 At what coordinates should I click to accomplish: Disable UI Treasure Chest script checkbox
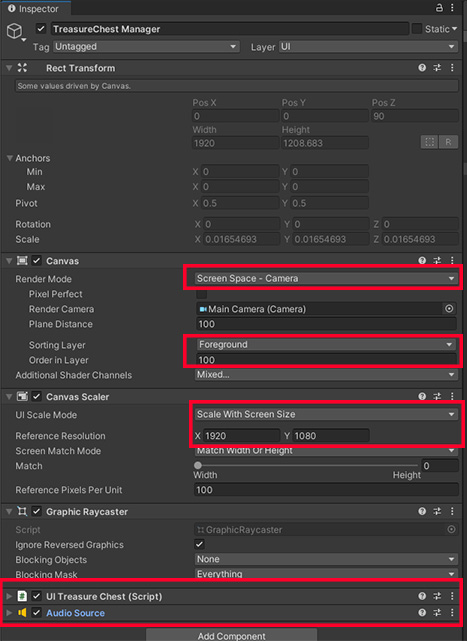click(x=37, y=596)
